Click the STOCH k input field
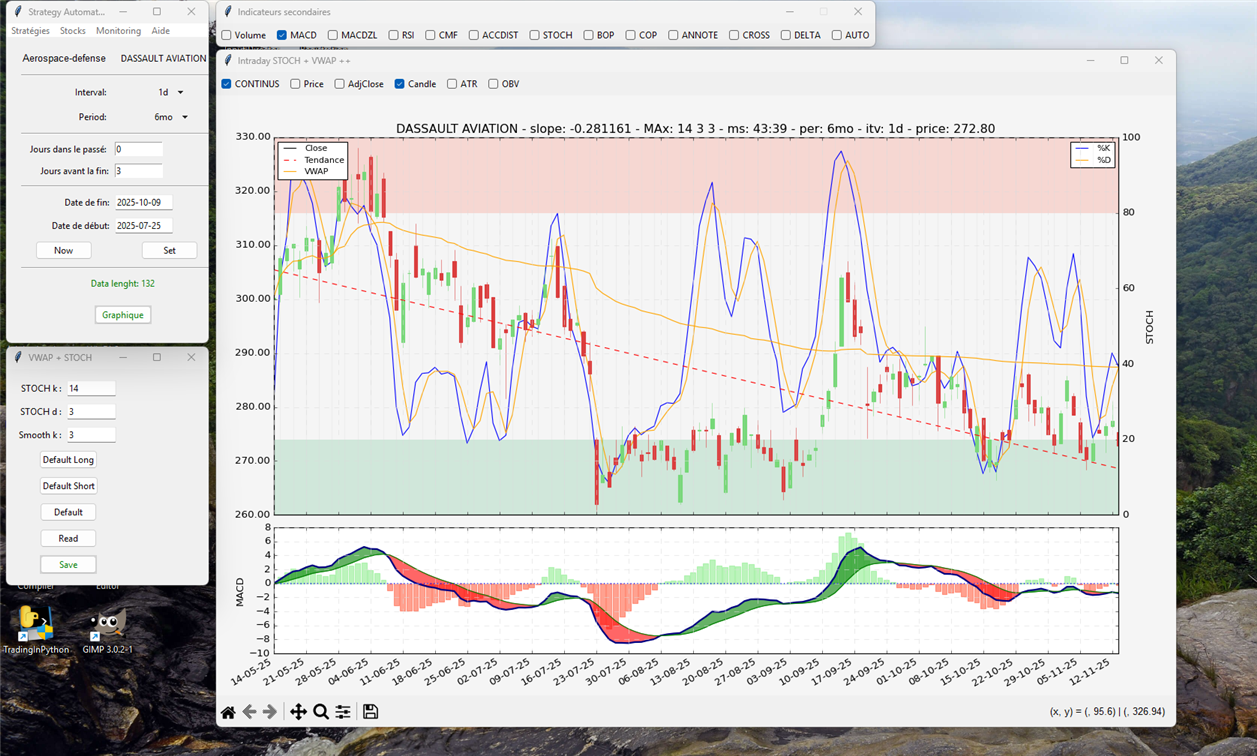This screenshot has width=1257, height=756. [91, 388]
